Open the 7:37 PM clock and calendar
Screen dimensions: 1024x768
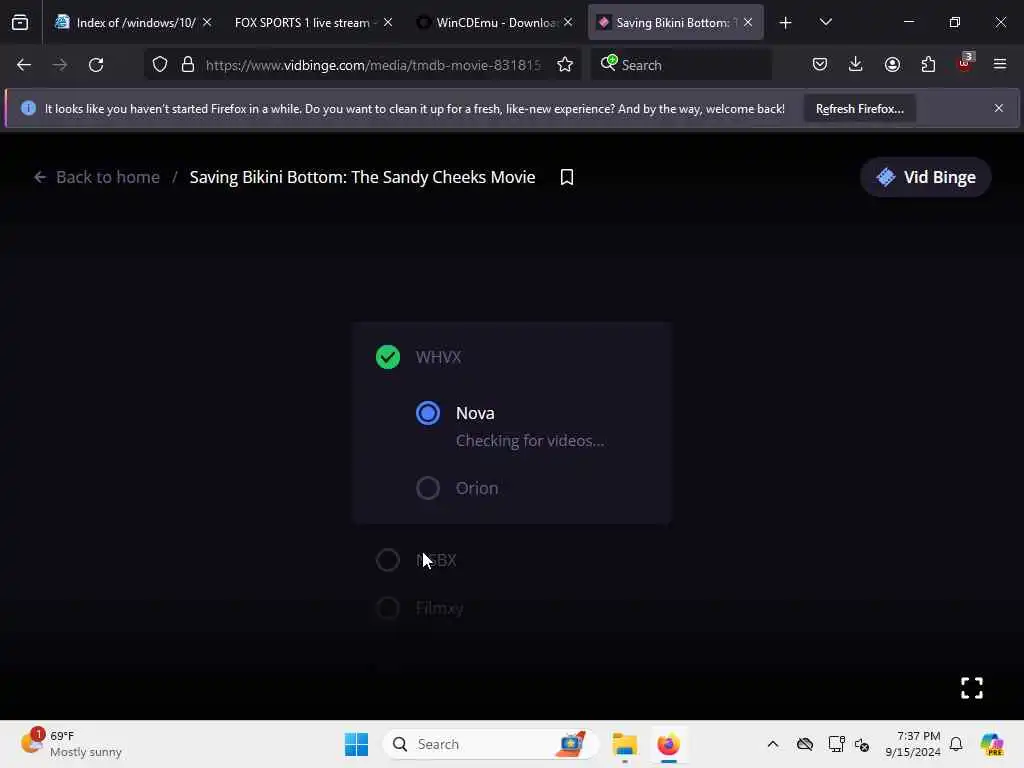click(912, 744)
